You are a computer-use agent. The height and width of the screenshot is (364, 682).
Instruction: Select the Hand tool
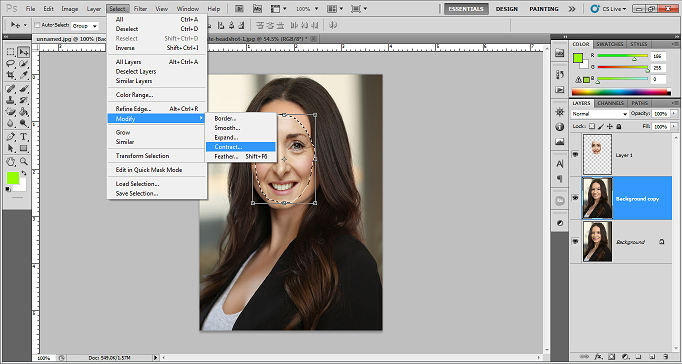click(x=10, y=162)
